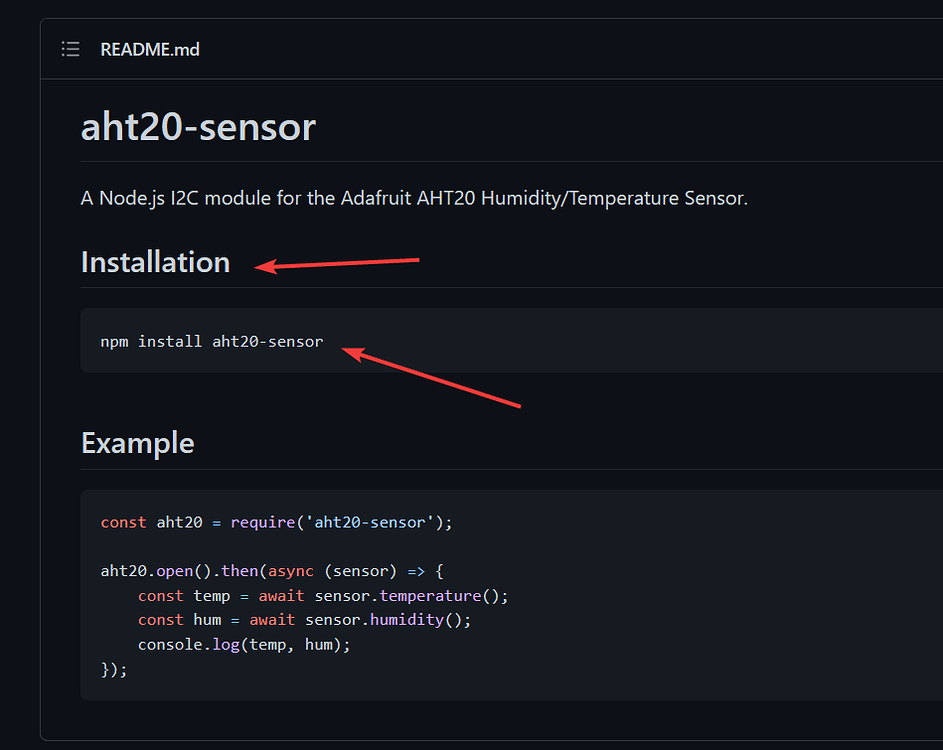
Task: Click the Installation heading anchor
Action: coord(155,262)
